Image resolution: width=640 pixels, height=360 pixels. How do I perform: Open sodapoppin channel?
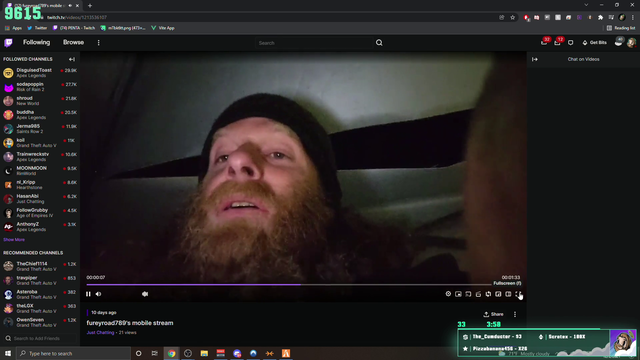coord(40,87)
